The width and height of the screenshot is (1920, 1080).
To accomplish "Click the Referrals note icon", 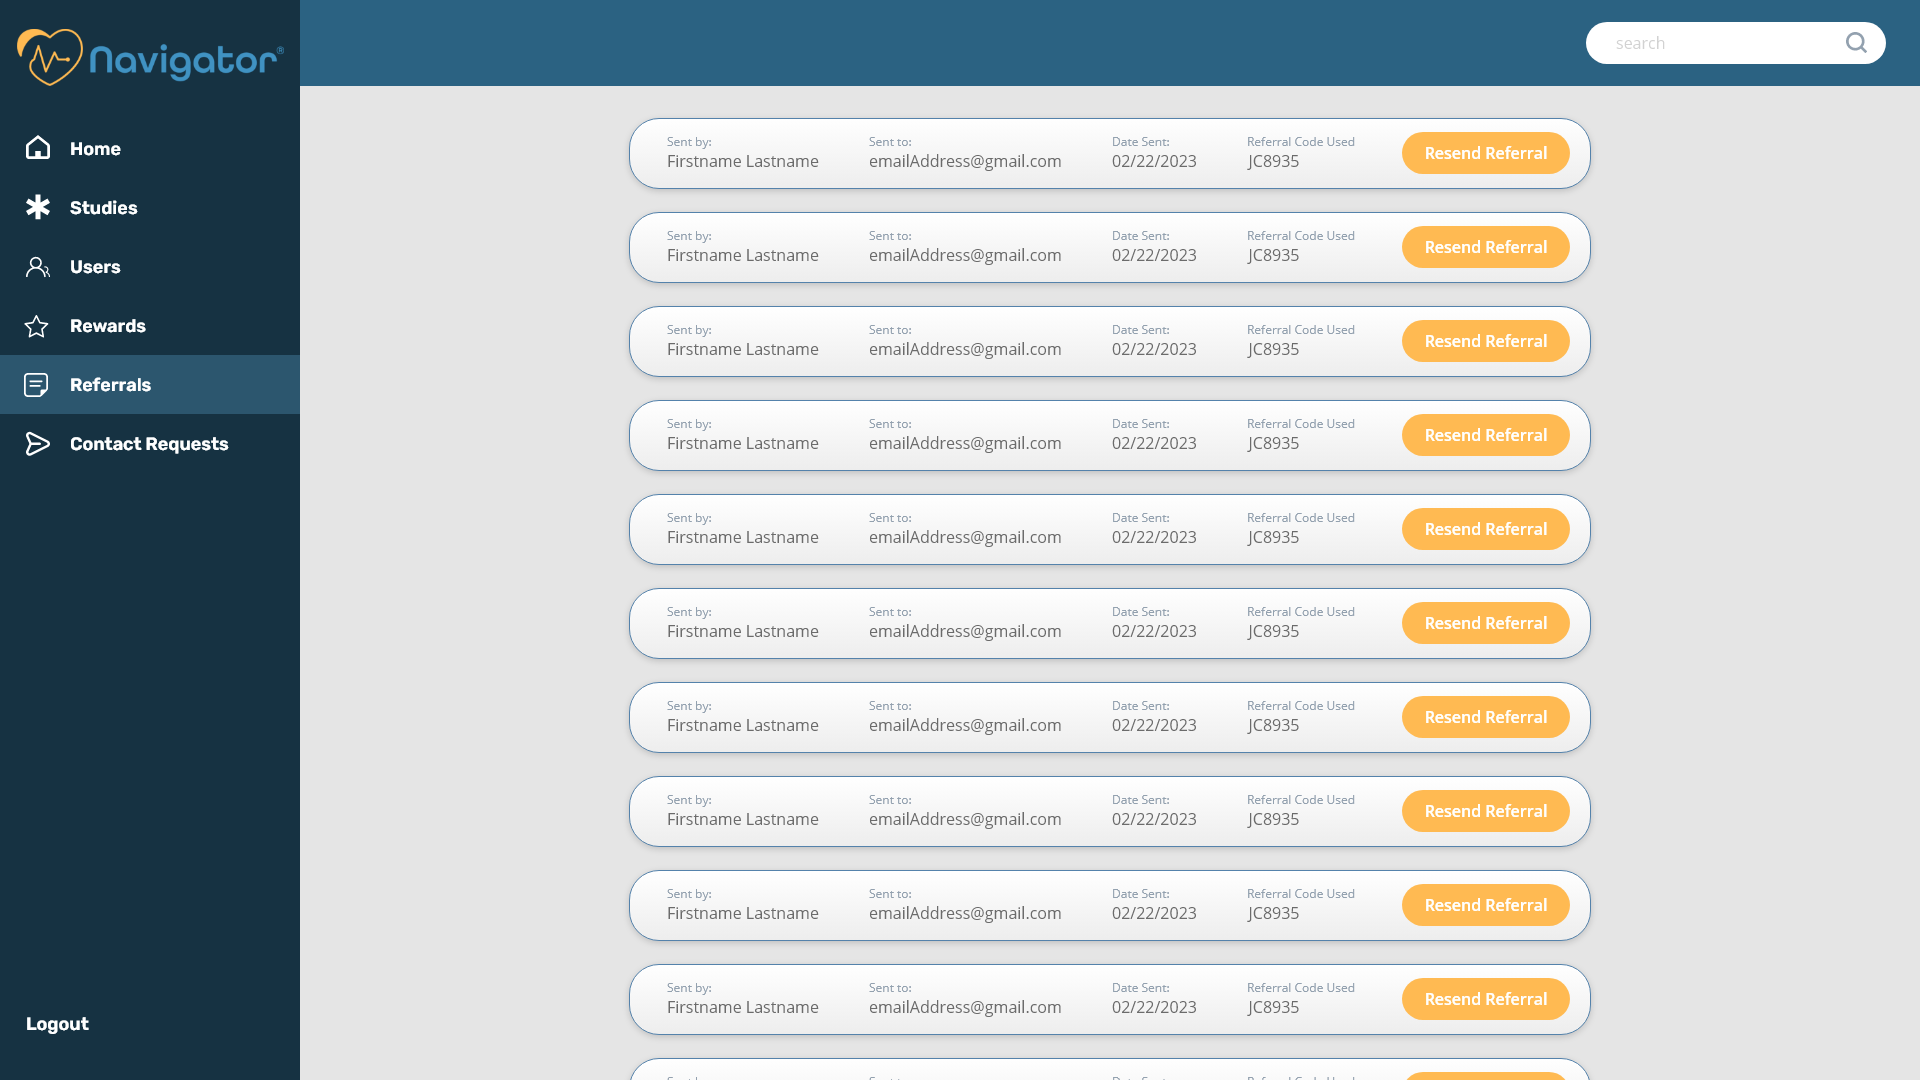I will (x=37, y=385).
